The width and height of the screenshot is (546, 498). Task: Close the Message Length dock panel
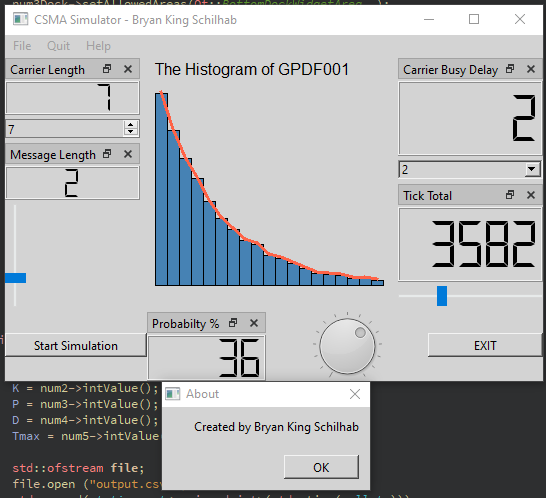tap(128, 154)
